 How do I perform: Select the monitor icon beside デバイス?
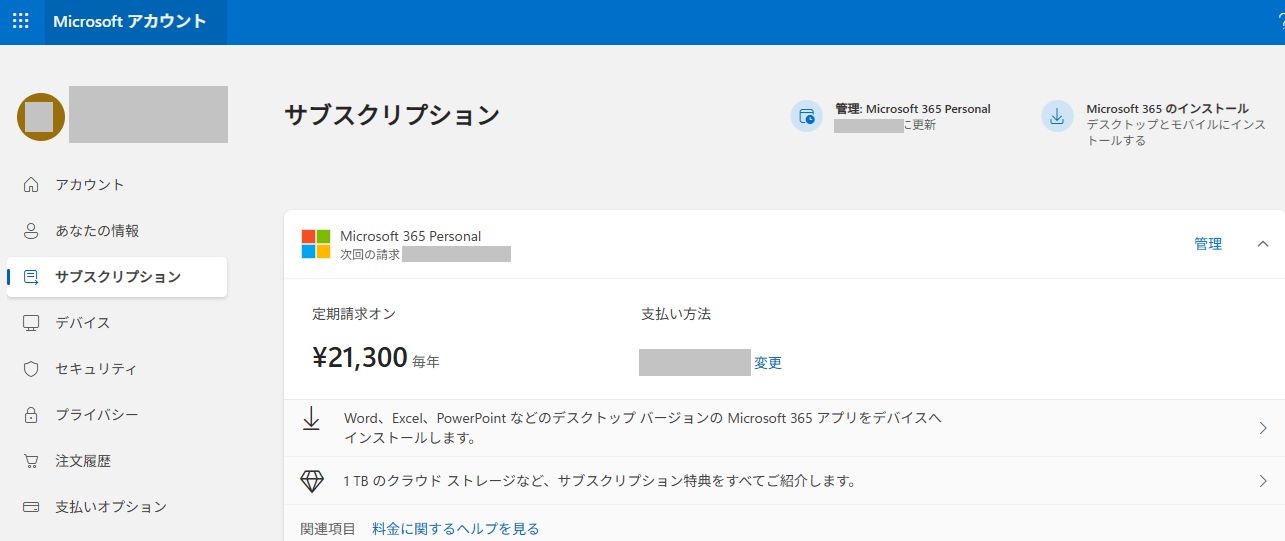point(31,323)
